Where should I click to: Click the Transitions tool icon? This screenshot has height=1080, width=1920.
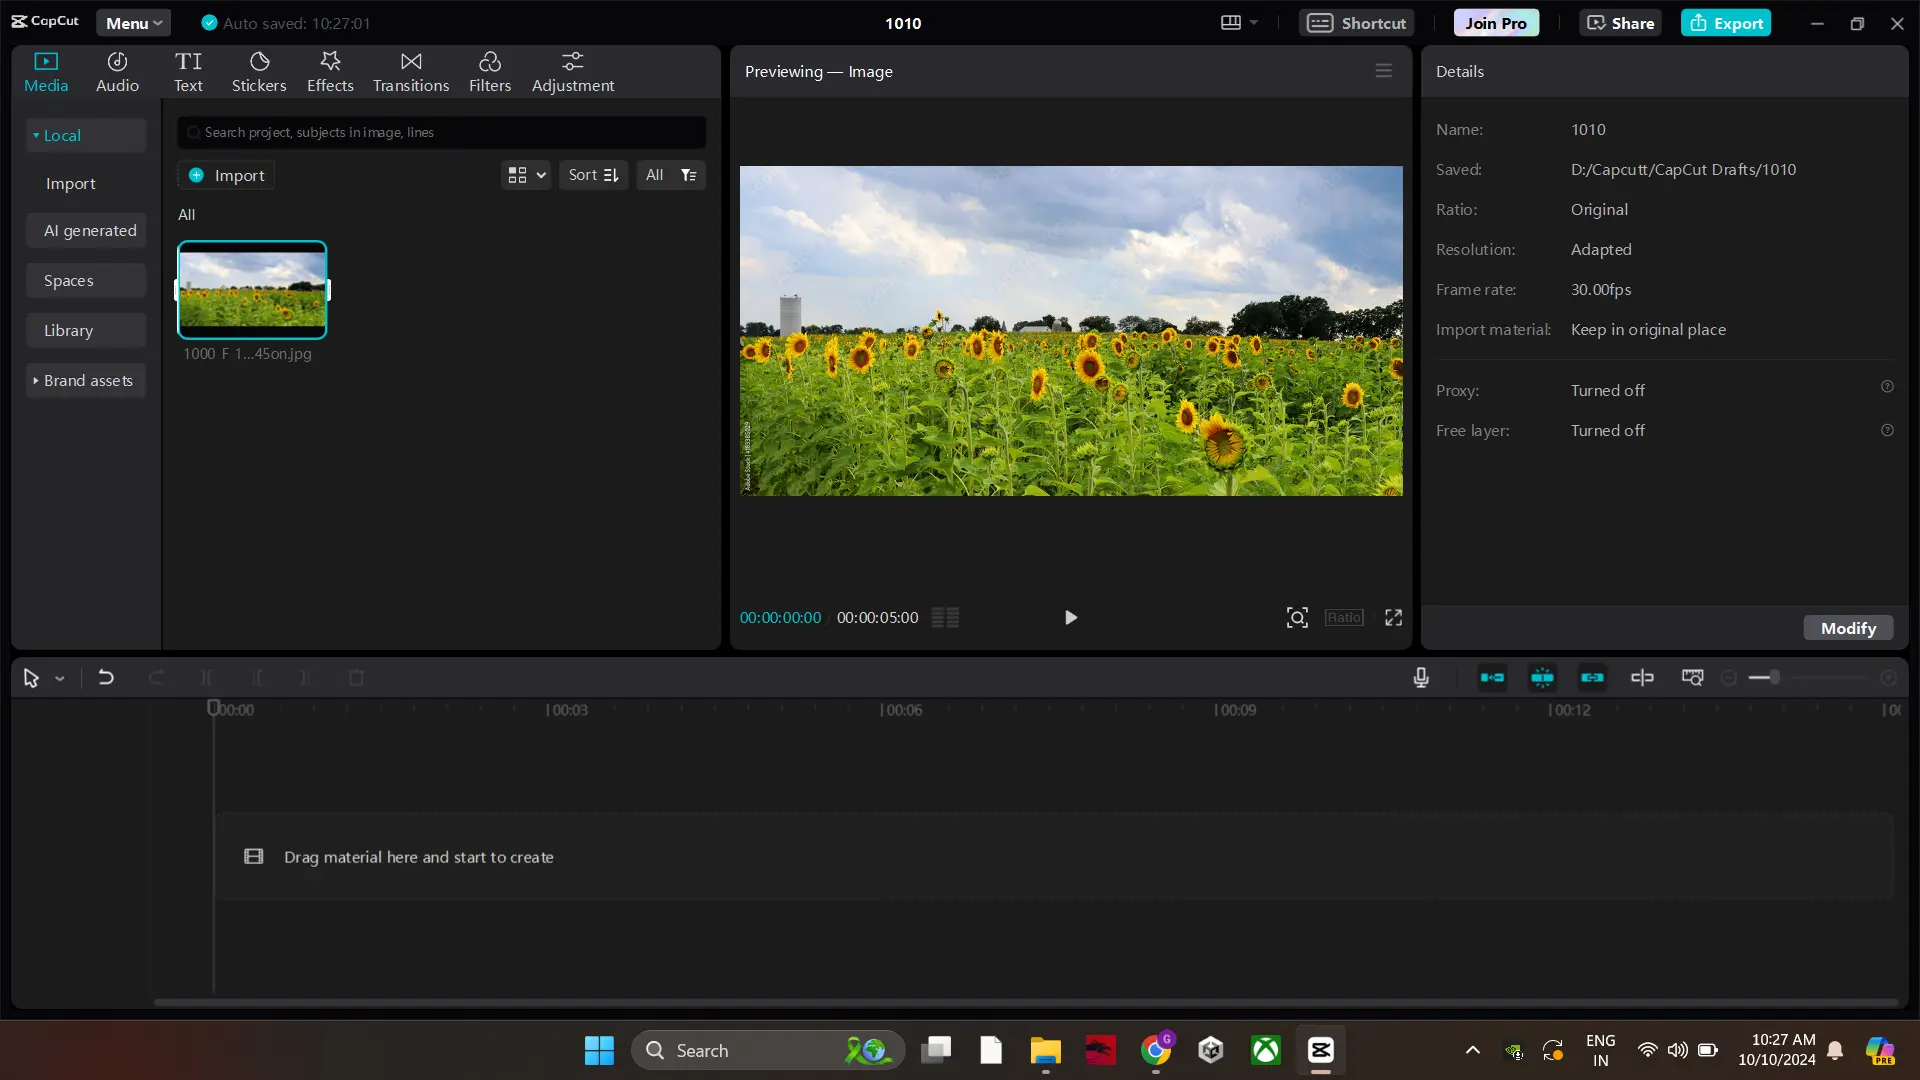pos(411,70)
